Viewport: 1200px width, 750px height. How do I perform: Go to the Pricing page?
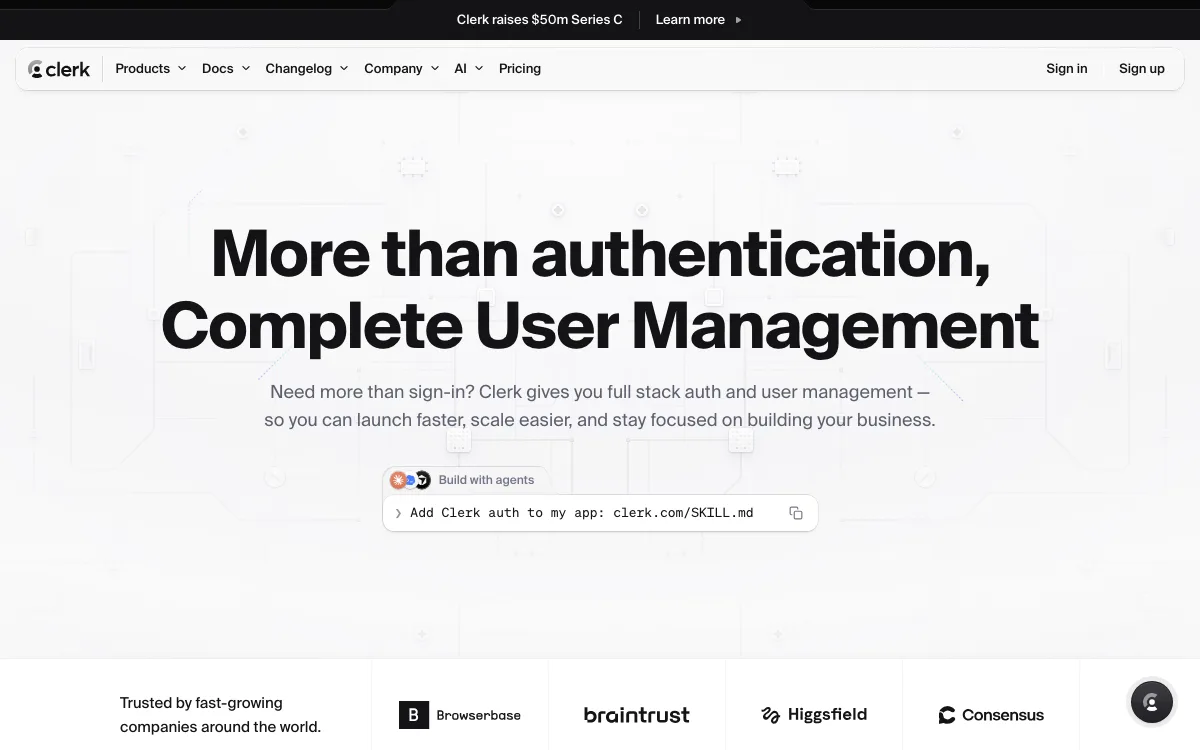coord(520,69)
